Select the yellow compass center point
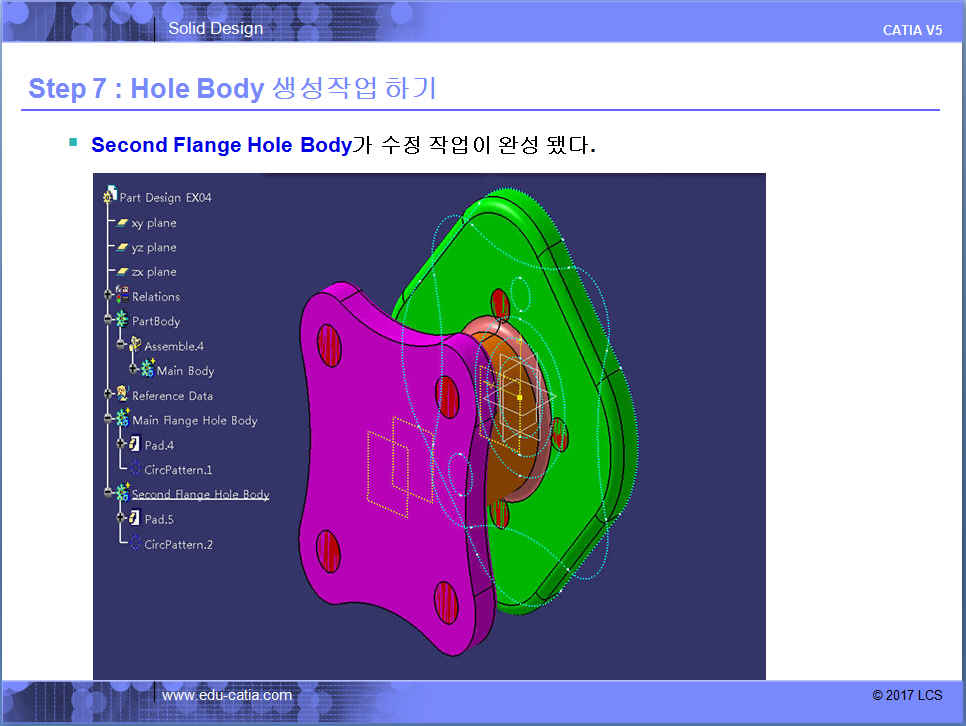Screen dimensions: 966x726 (x=520, y=397)
